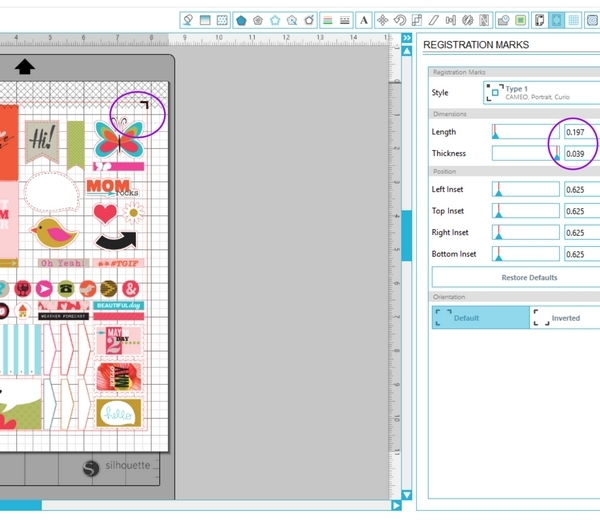Open the Align tool
This screenshot has width=600, height=527.
(451, 20)
